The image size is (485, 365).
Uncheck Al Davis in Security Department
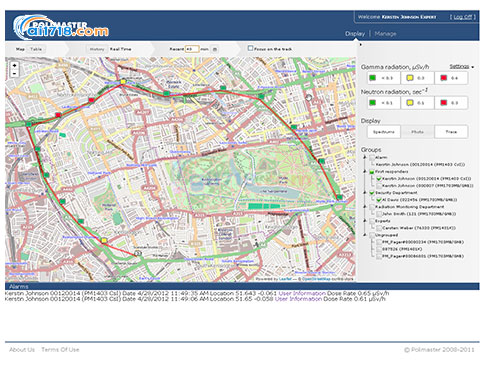tap(379, 200)
